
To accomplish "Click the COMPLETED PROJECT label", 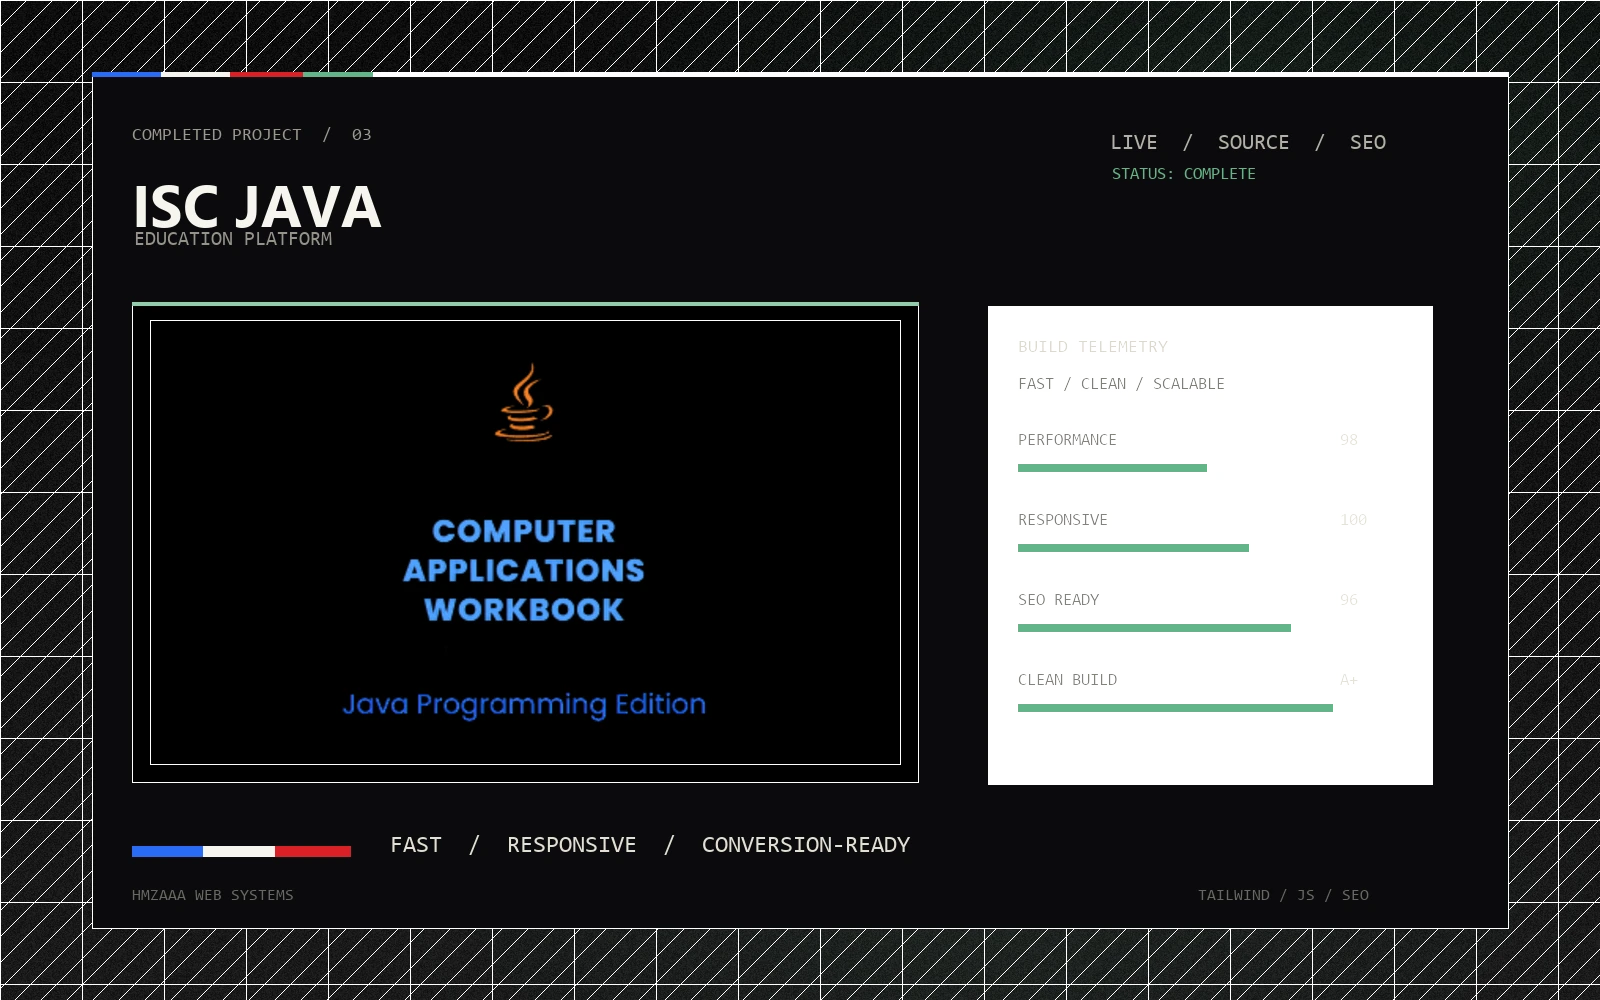I will tap(217, 134).
